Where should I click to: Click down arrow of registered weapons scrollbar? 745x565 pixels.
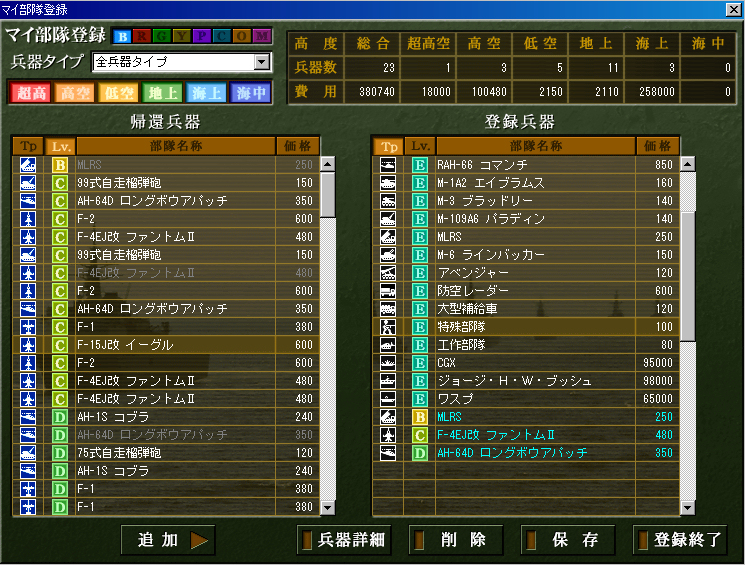coord(688,508)
